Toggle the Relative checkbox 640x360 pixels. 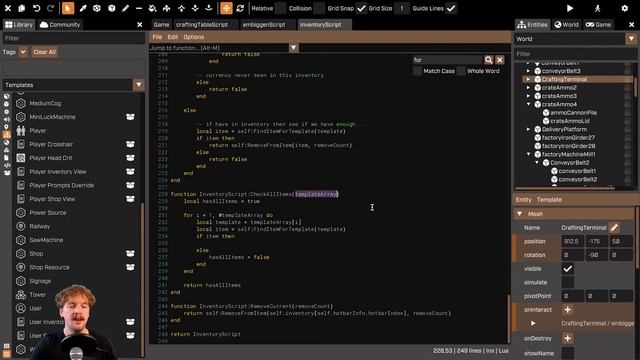281,8
